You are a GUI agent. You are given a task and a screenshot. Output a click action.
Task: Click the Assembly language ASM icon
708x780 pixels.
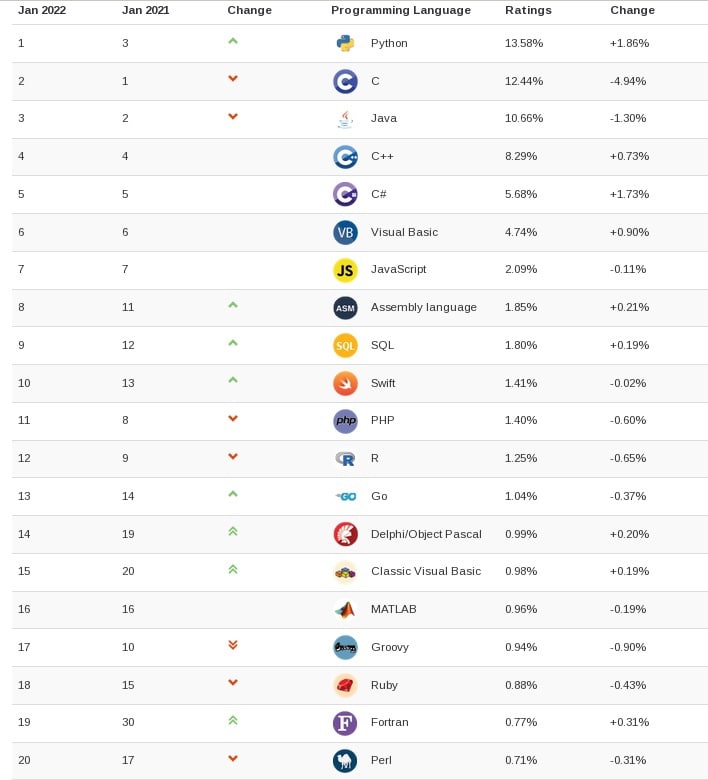[345, 308]
